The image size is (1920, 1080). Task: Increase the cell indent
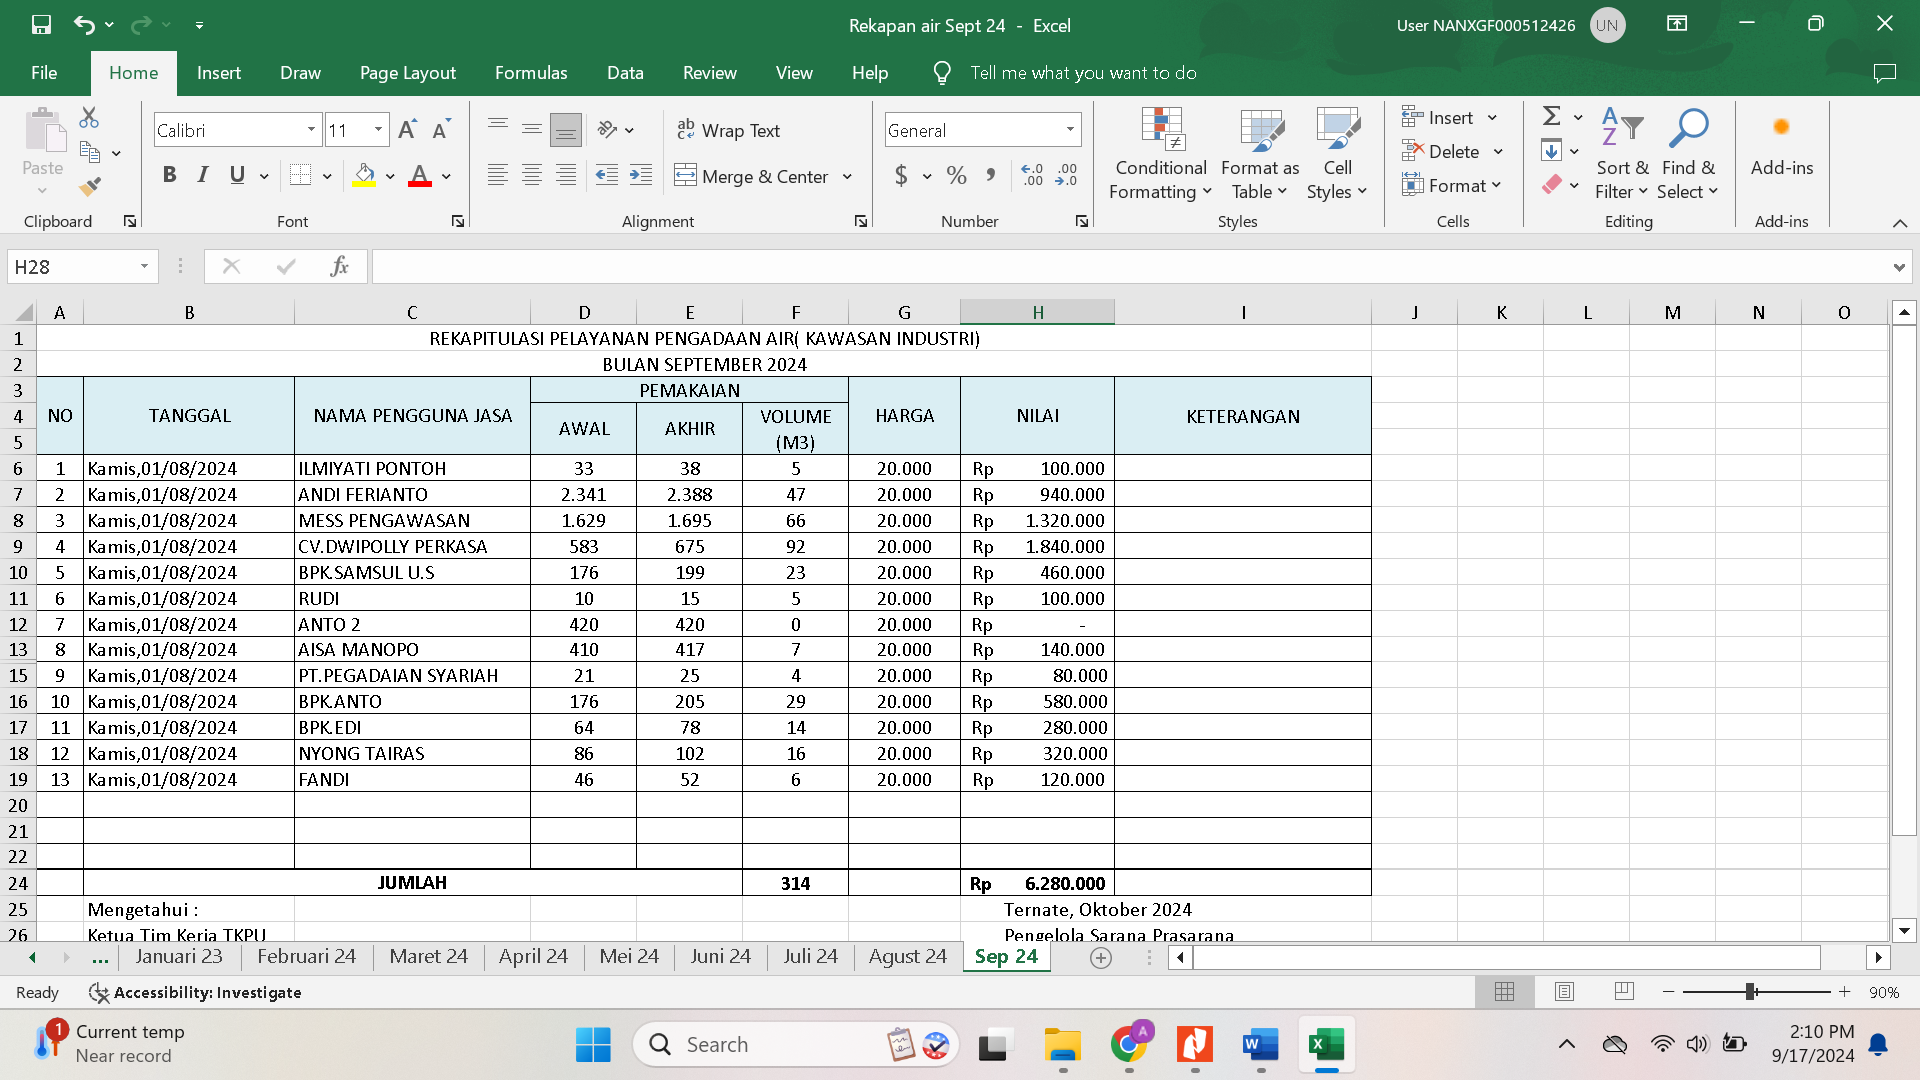641,175
